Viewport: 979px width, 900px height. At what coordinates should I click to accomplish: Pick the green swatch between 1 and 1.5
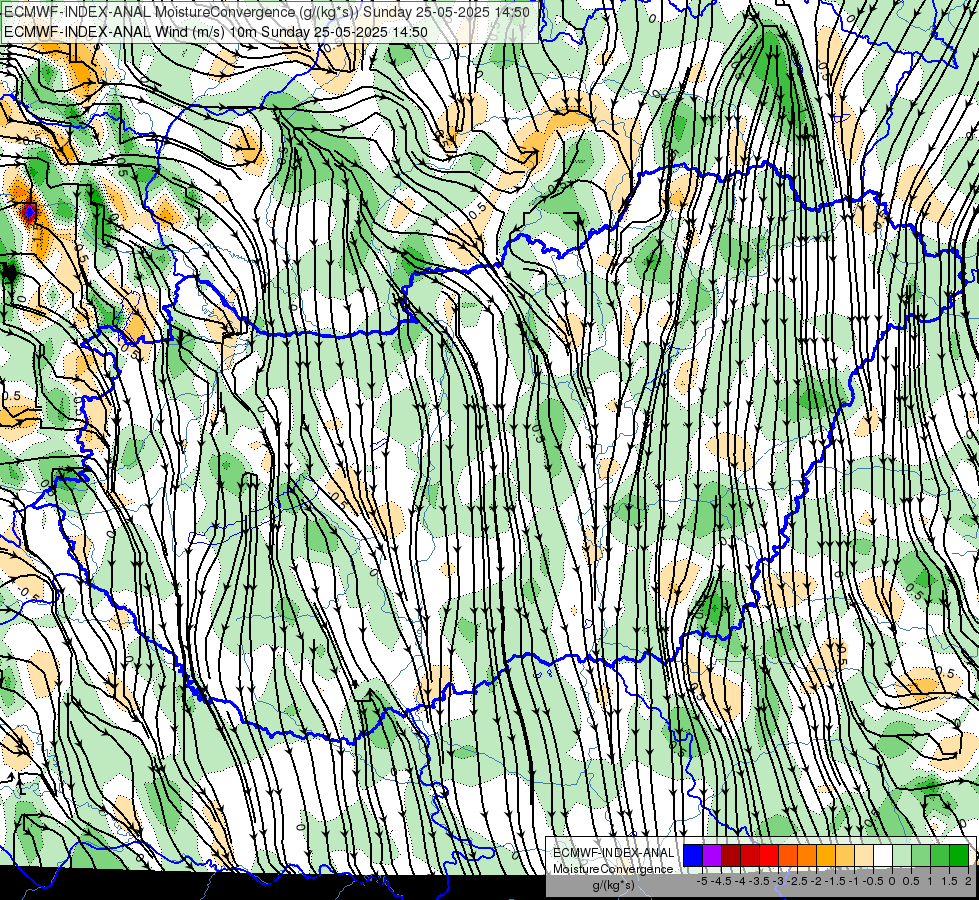940,855
